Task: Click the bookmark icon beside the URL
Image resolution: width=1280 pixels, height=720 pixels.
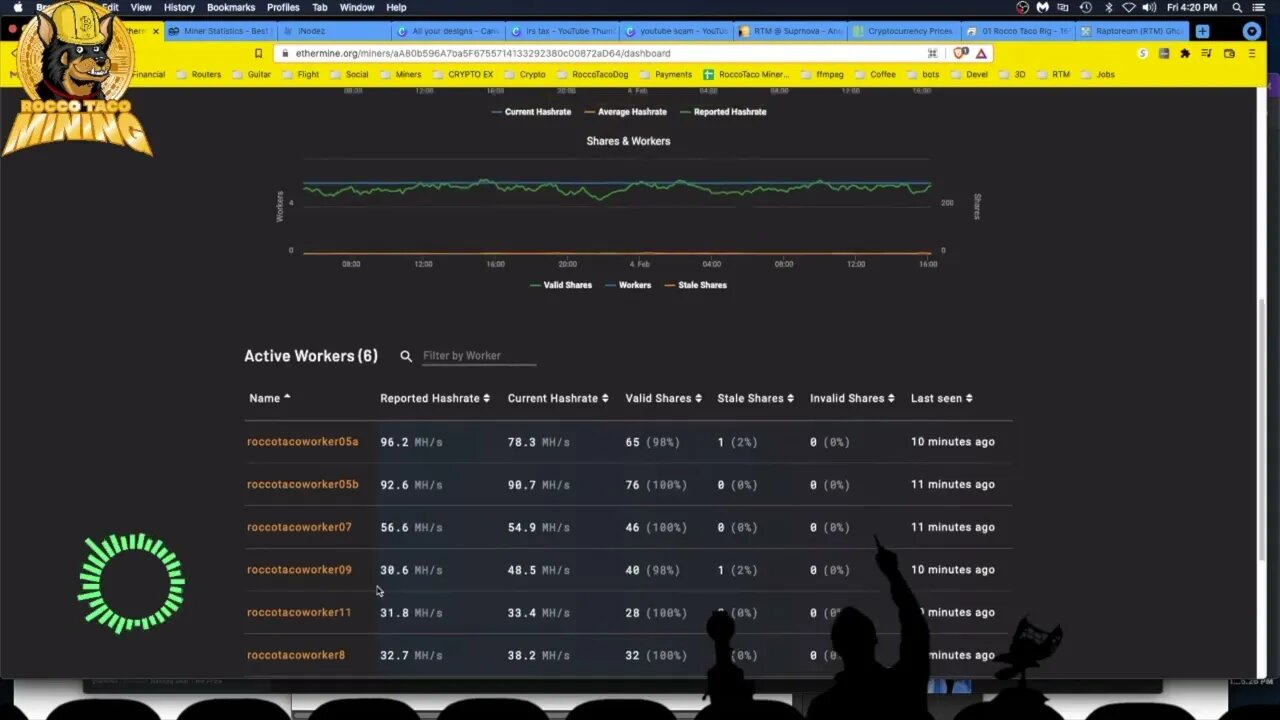Action: (x=258, y=53)
